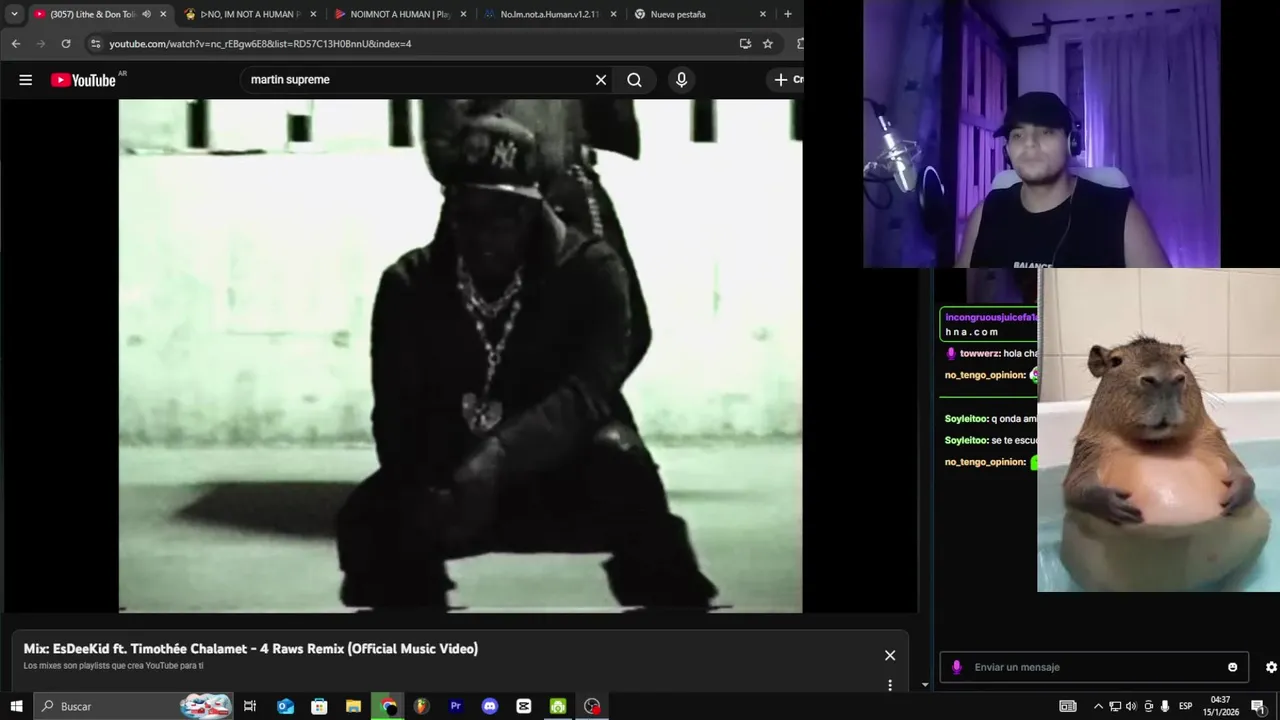This screenshot has width=1280, height=720.
Task: Open FL Studio from the taskbar
Action: click(422, 706)
